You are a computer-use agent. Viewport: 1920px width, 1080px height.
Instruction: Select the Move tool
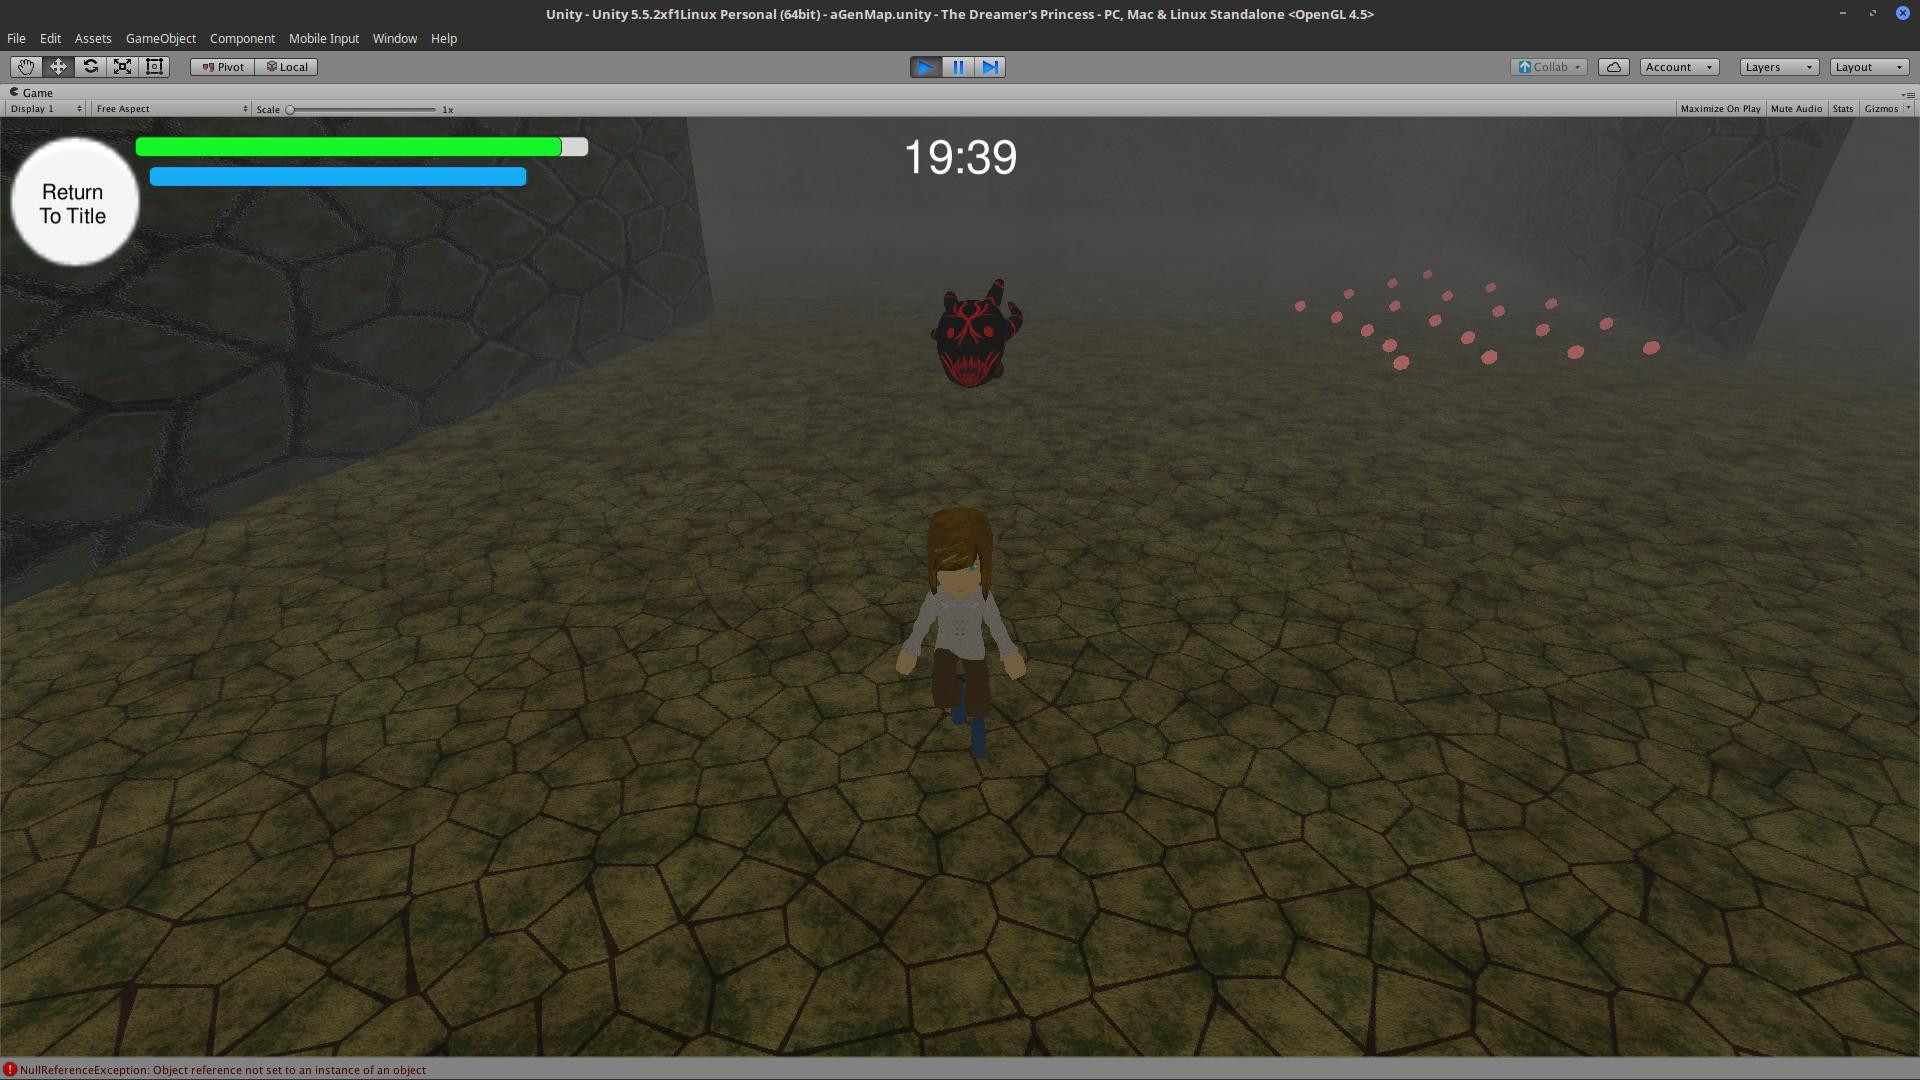click(58, 67)
